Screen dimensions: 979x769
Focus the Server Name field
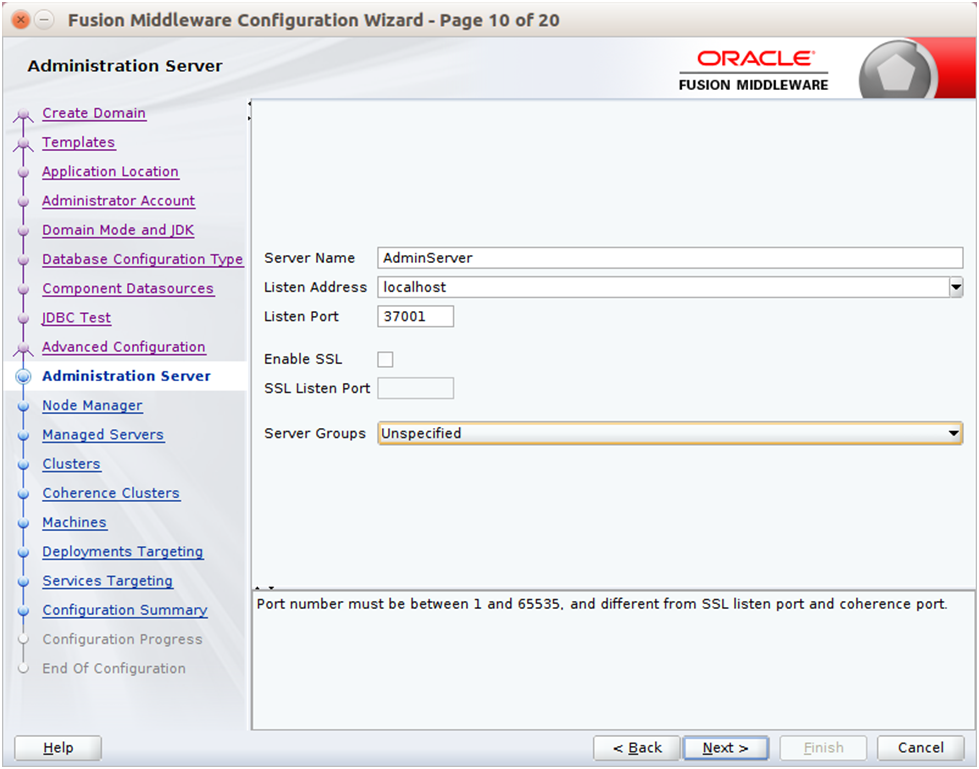(670, 258)
